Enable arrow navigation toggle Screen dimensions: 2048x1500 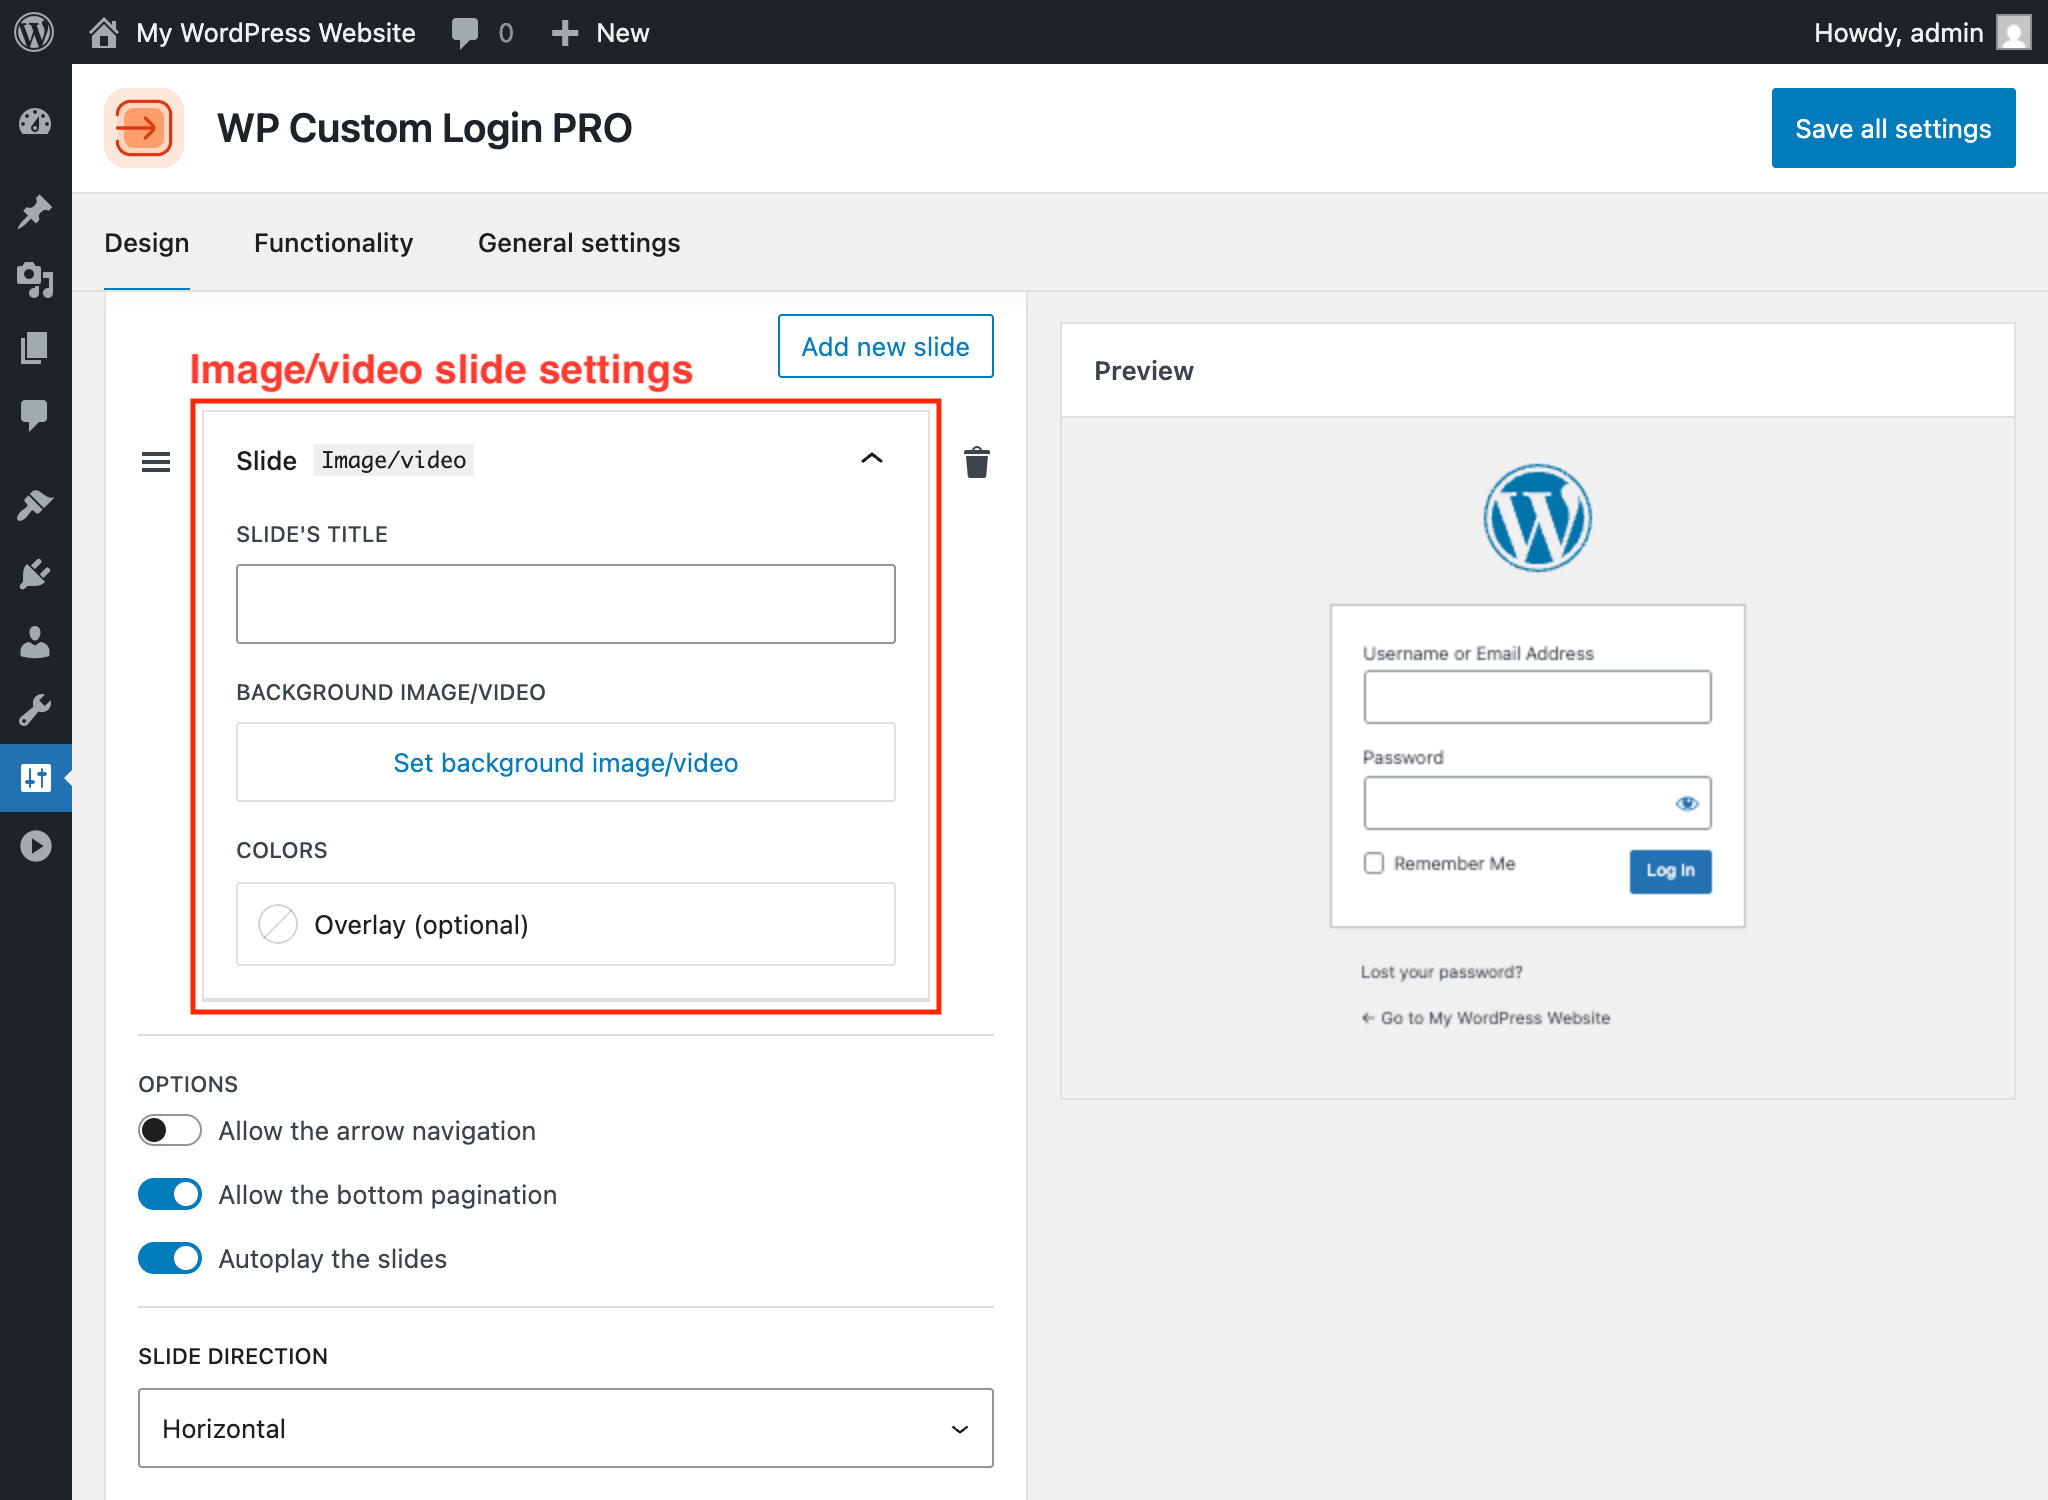click(x=170, y=1130)
